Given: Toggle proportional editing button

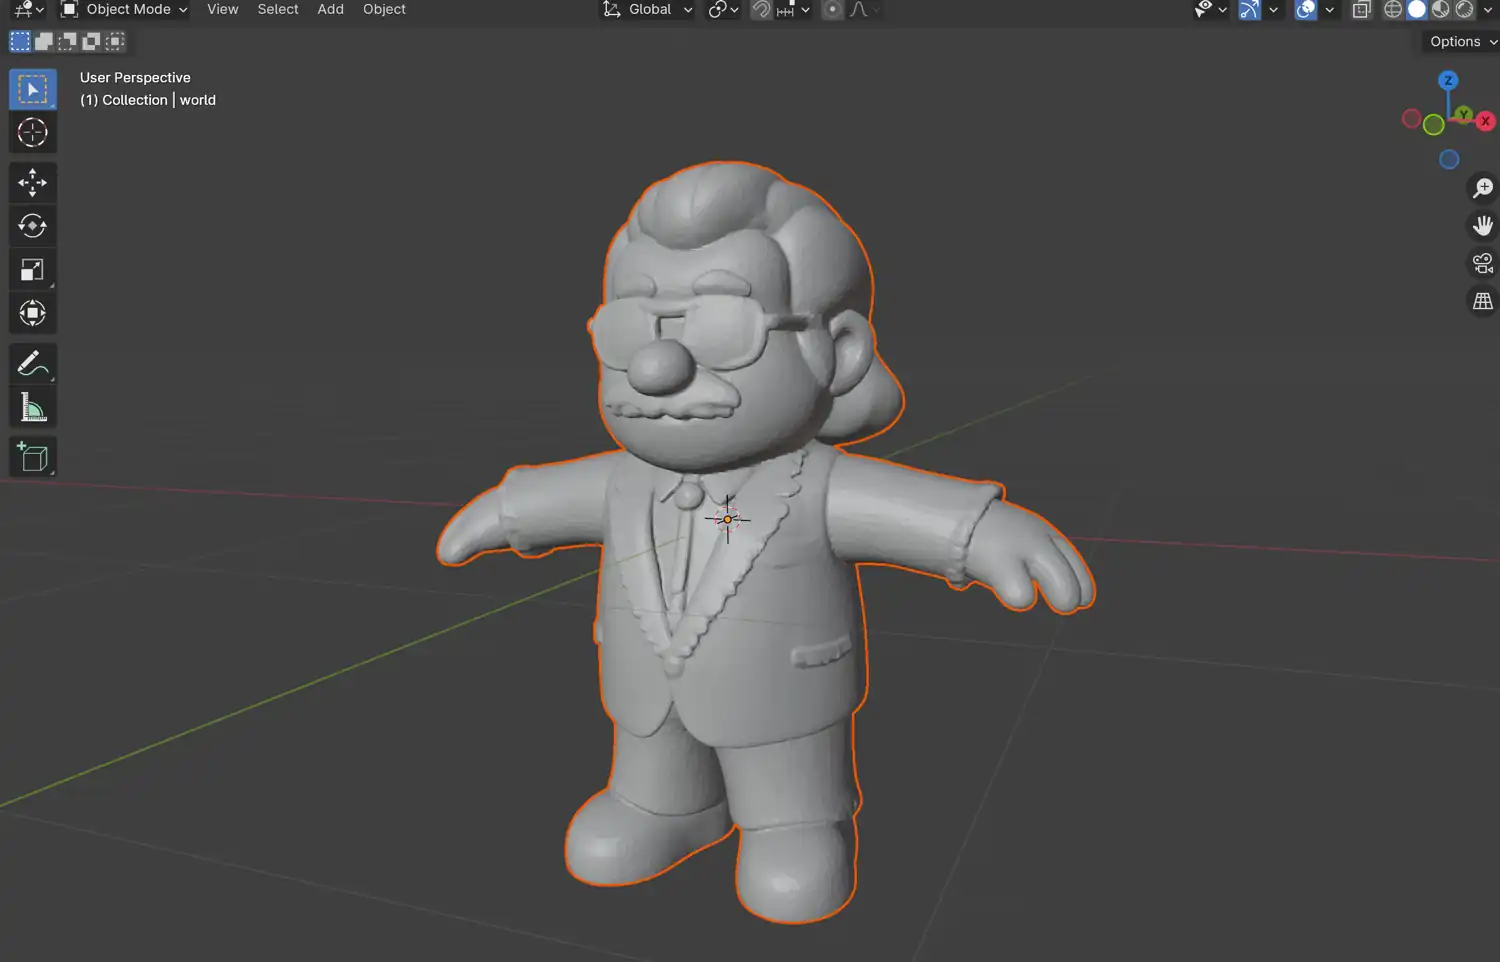Looking at the screenshot, I should click(x=832, y=10).
